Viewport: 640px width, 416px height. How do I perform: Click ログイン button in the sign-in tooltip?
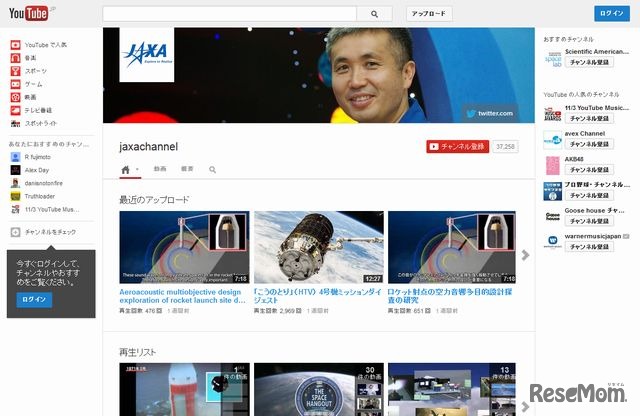click(34, 300)
